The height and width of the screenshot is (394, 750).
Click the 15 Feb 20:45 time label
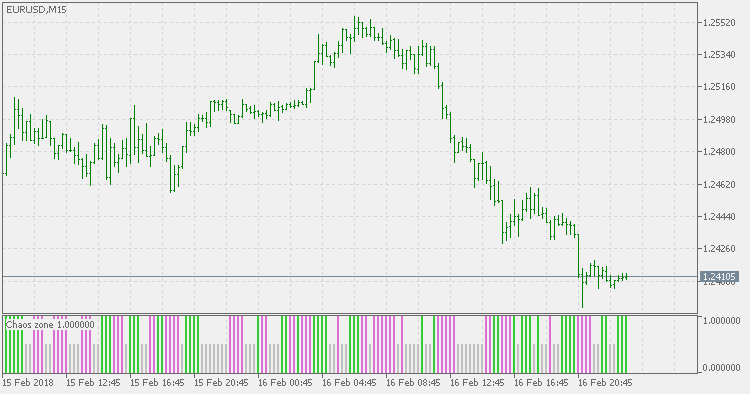[221, 383]
